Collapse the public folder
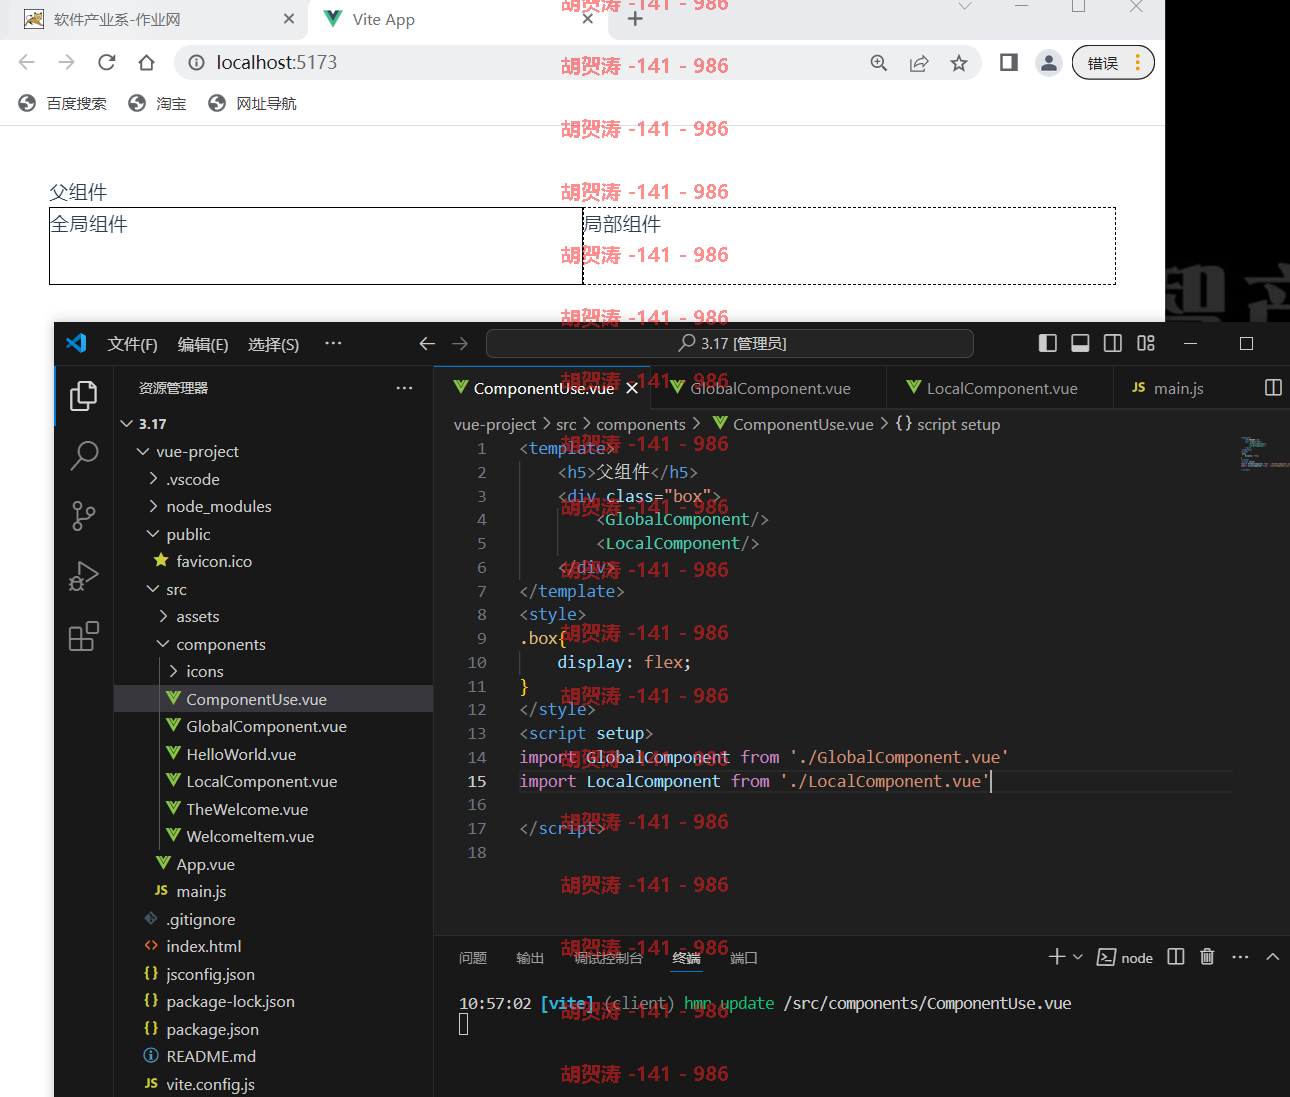The width and height of the screenshot is (1290, 1097). coord(273,534)
